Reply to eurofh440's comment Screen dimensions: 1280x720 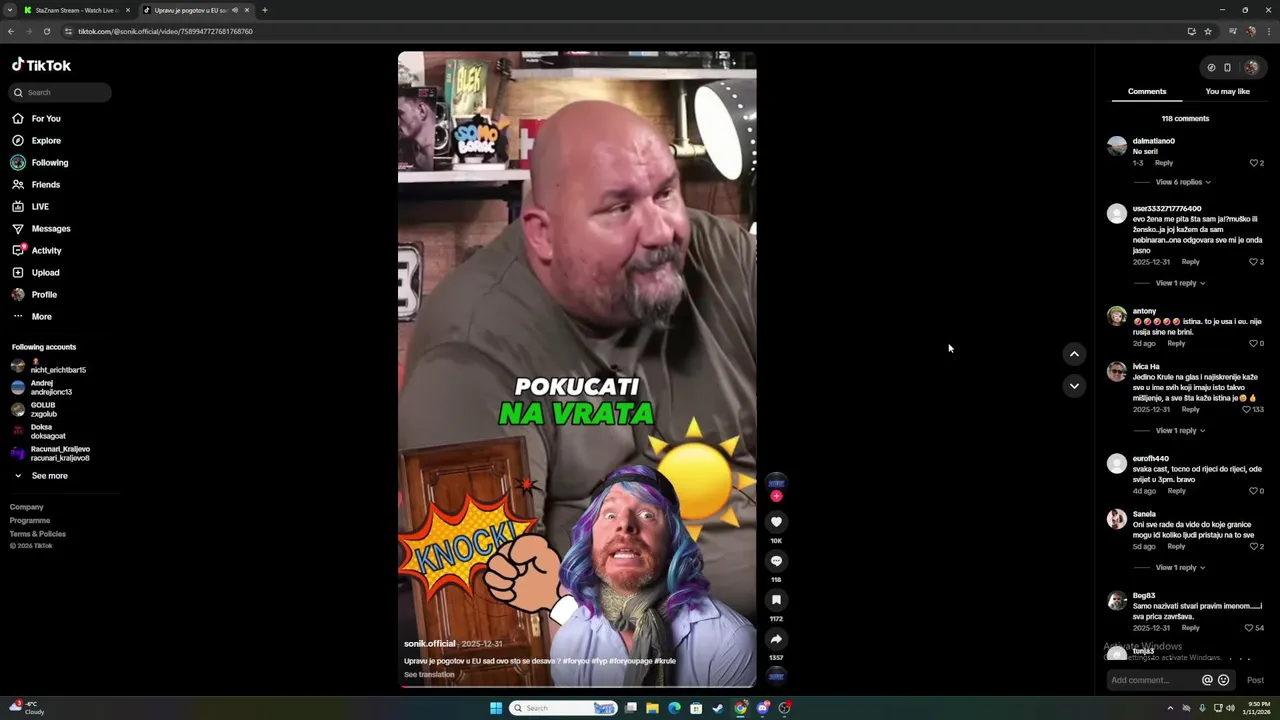[x=1176, y=491]
